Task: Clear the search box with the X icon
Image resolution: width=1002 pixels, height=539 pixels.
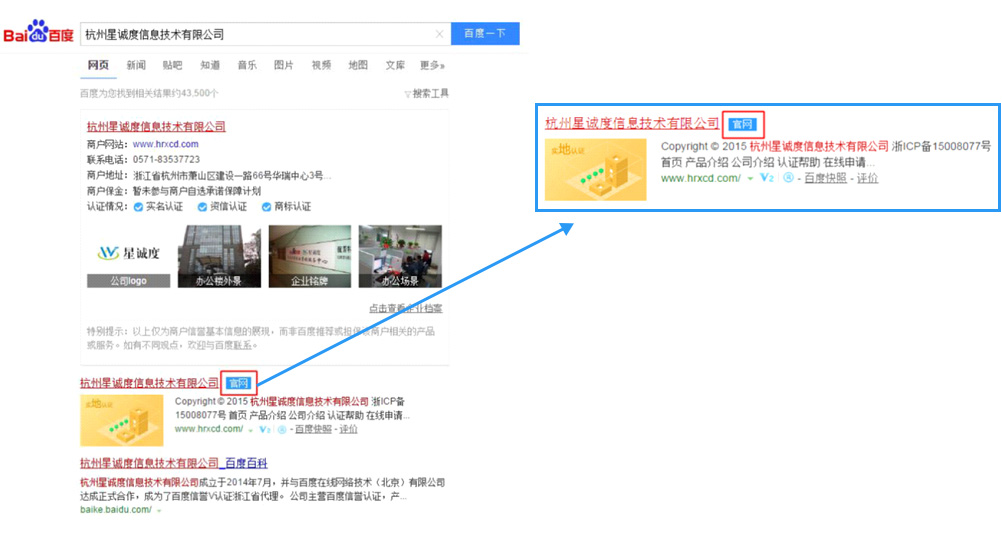Action: click(x=439, y=34)
